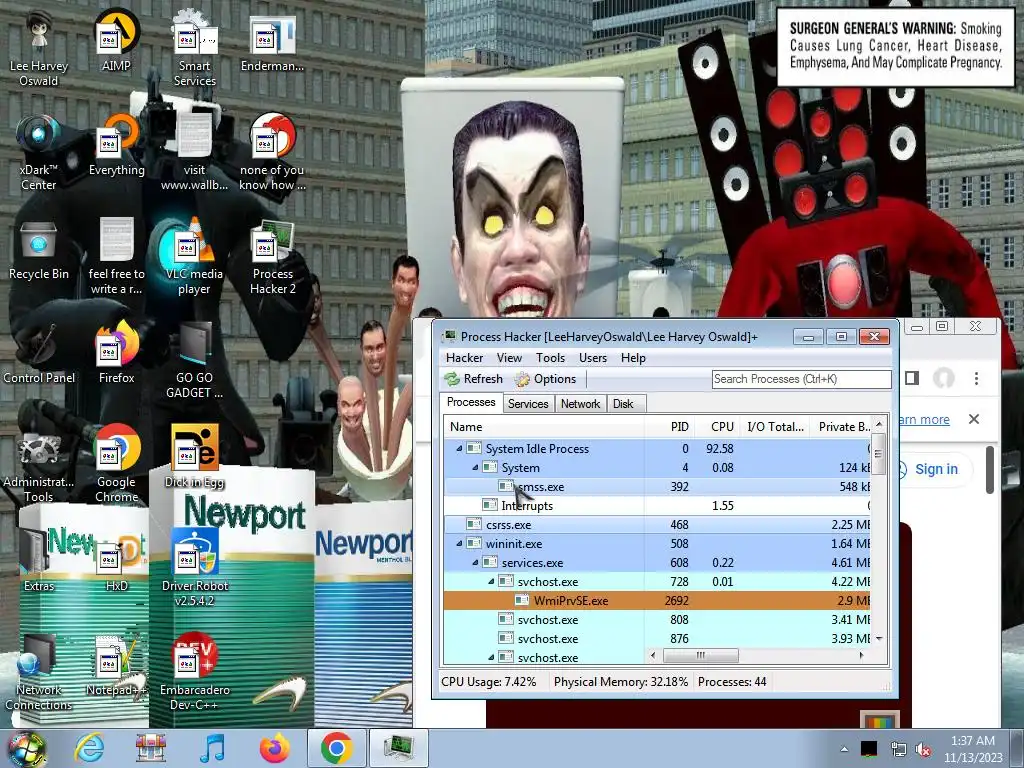The width and height of the screenshot is (1024, 768).
Task: Open the Dick in Egg desktop icon
Action: [195, 457]
